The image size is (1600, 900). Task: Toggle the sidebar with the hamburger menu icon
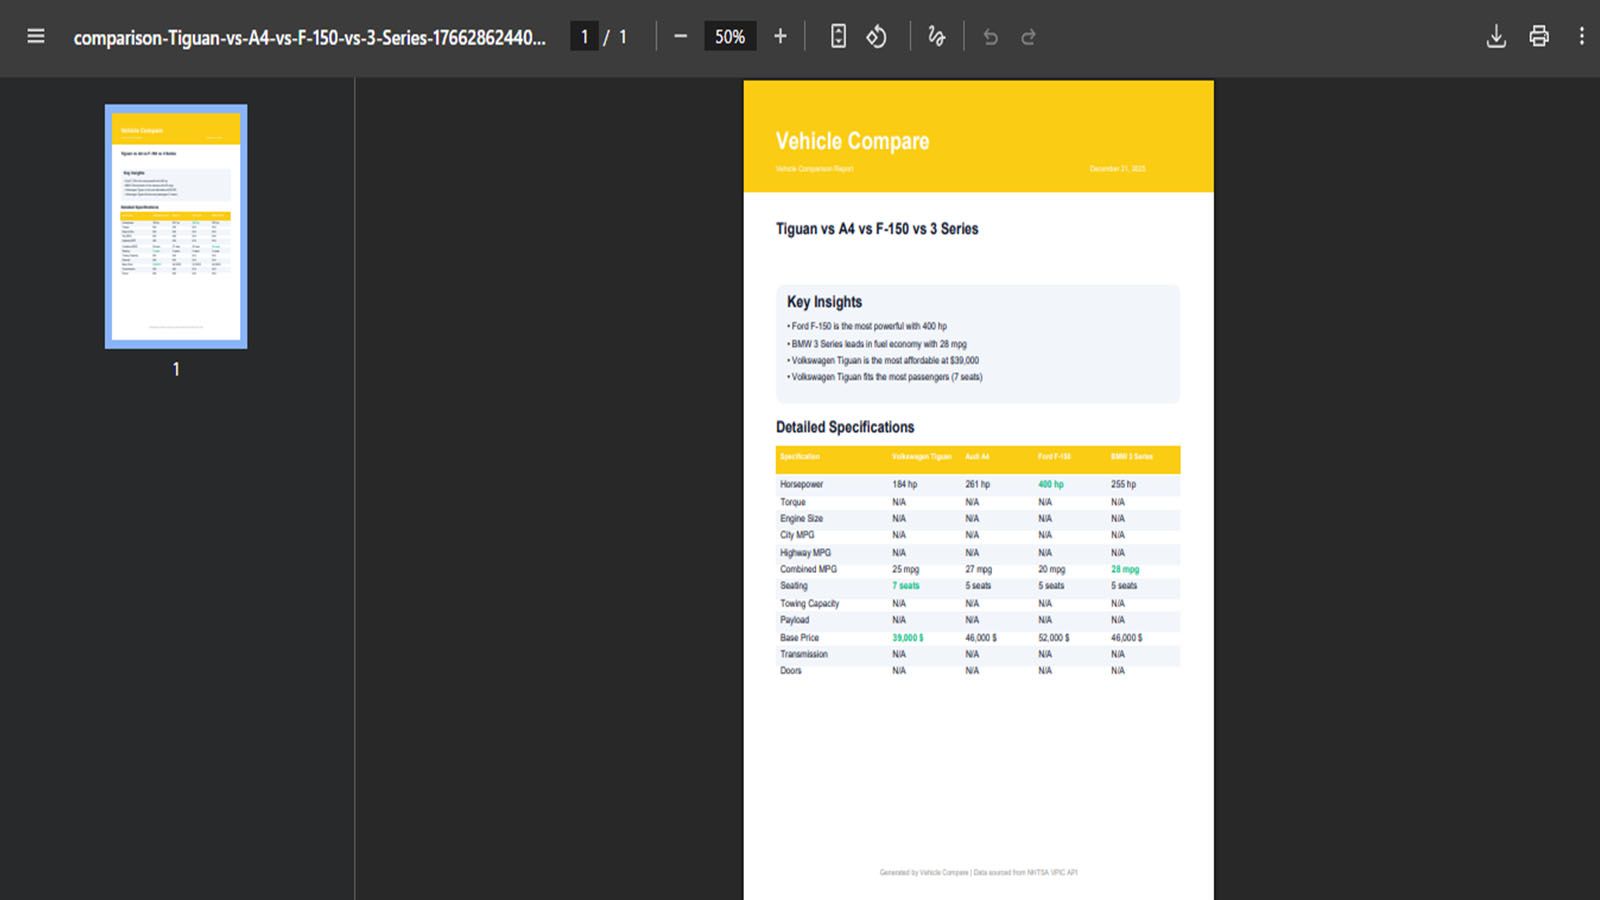pyautogui.click(x=36, y=37)
